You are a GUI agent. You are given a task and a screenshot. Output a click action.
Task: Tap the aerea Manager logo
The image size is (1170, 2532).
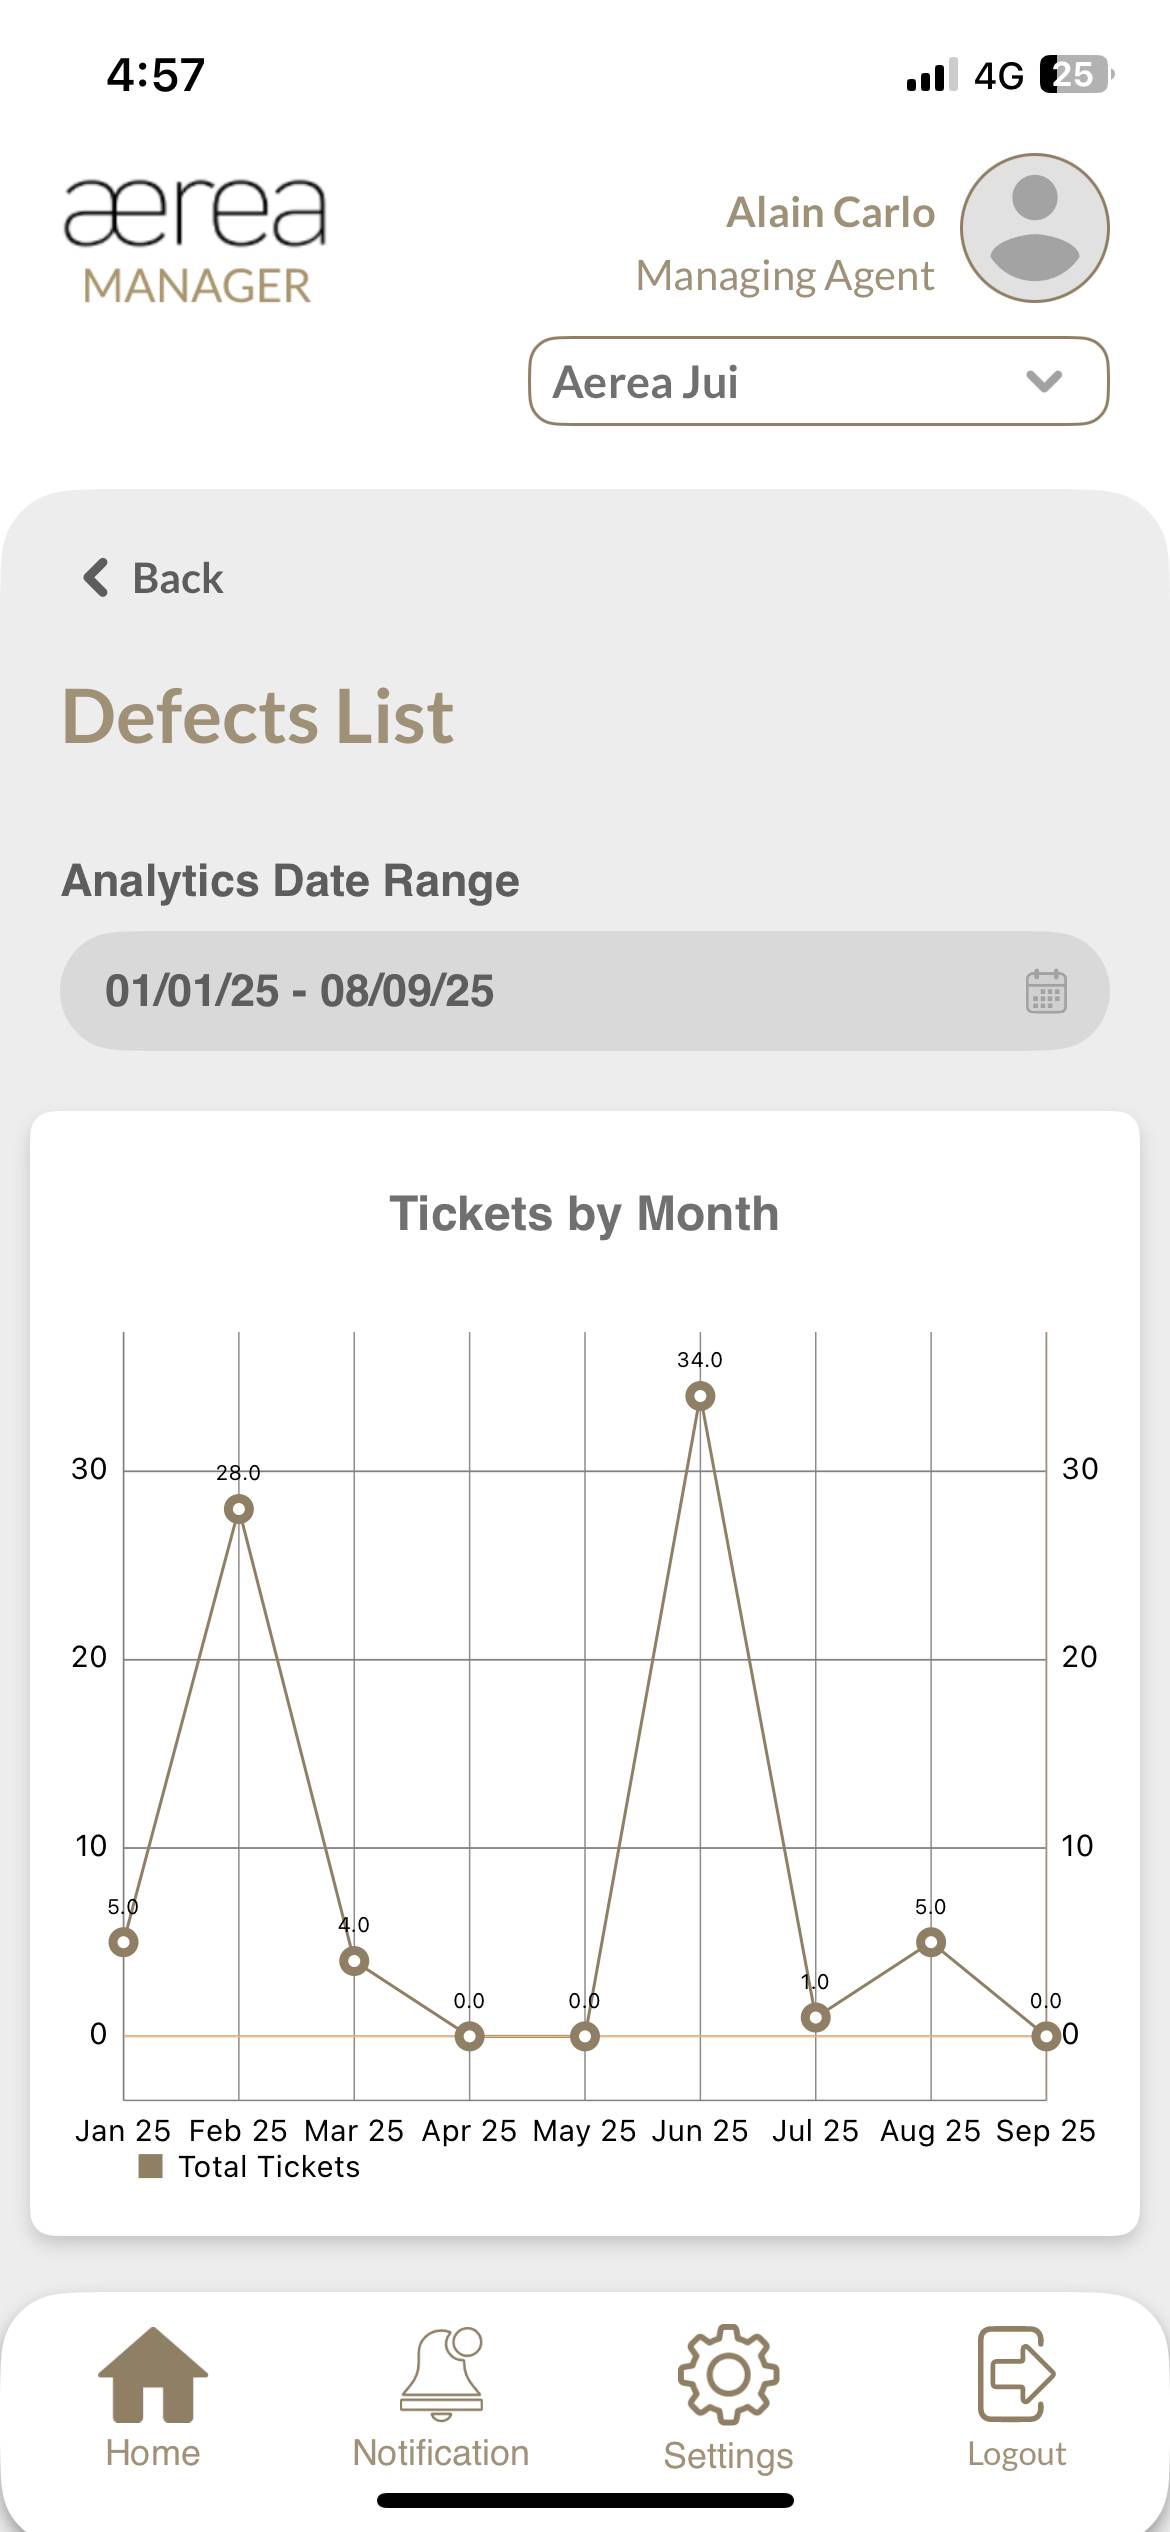pyautogui.click(x=195, y=240)
